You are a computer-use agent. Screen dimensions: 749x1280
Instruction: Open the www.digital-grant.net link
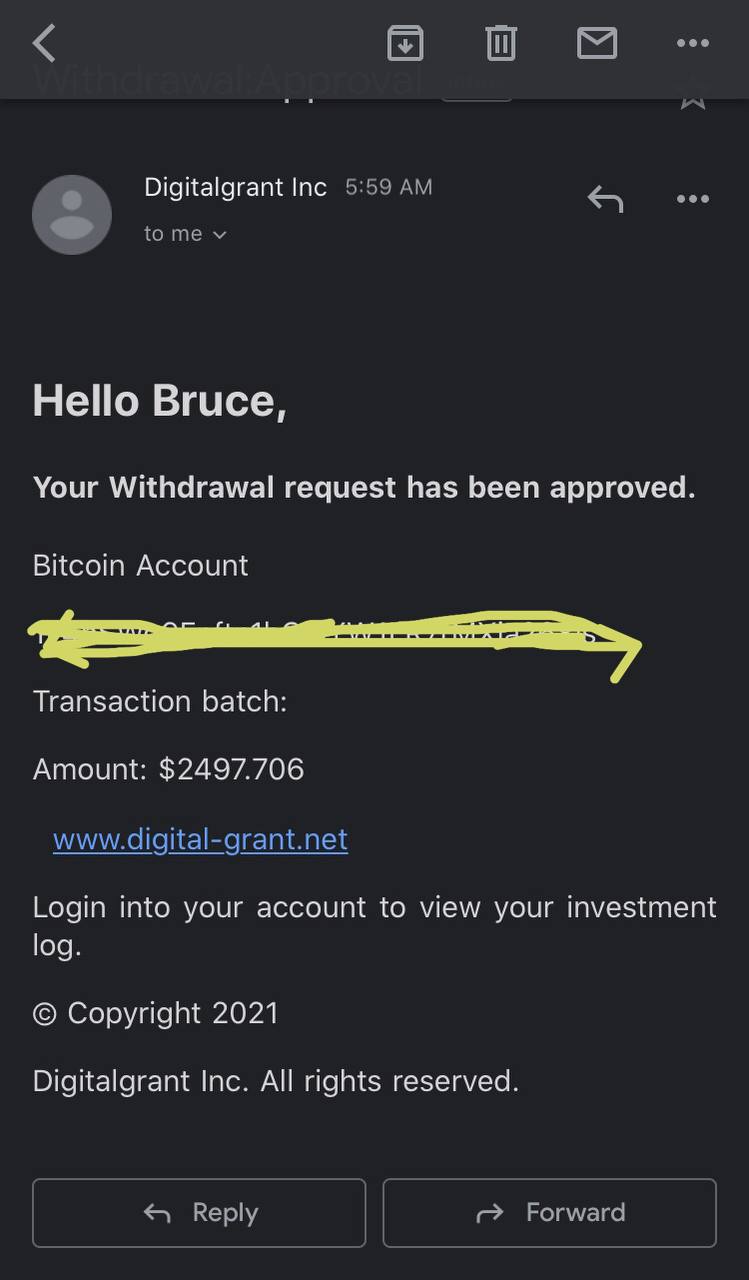200,839
